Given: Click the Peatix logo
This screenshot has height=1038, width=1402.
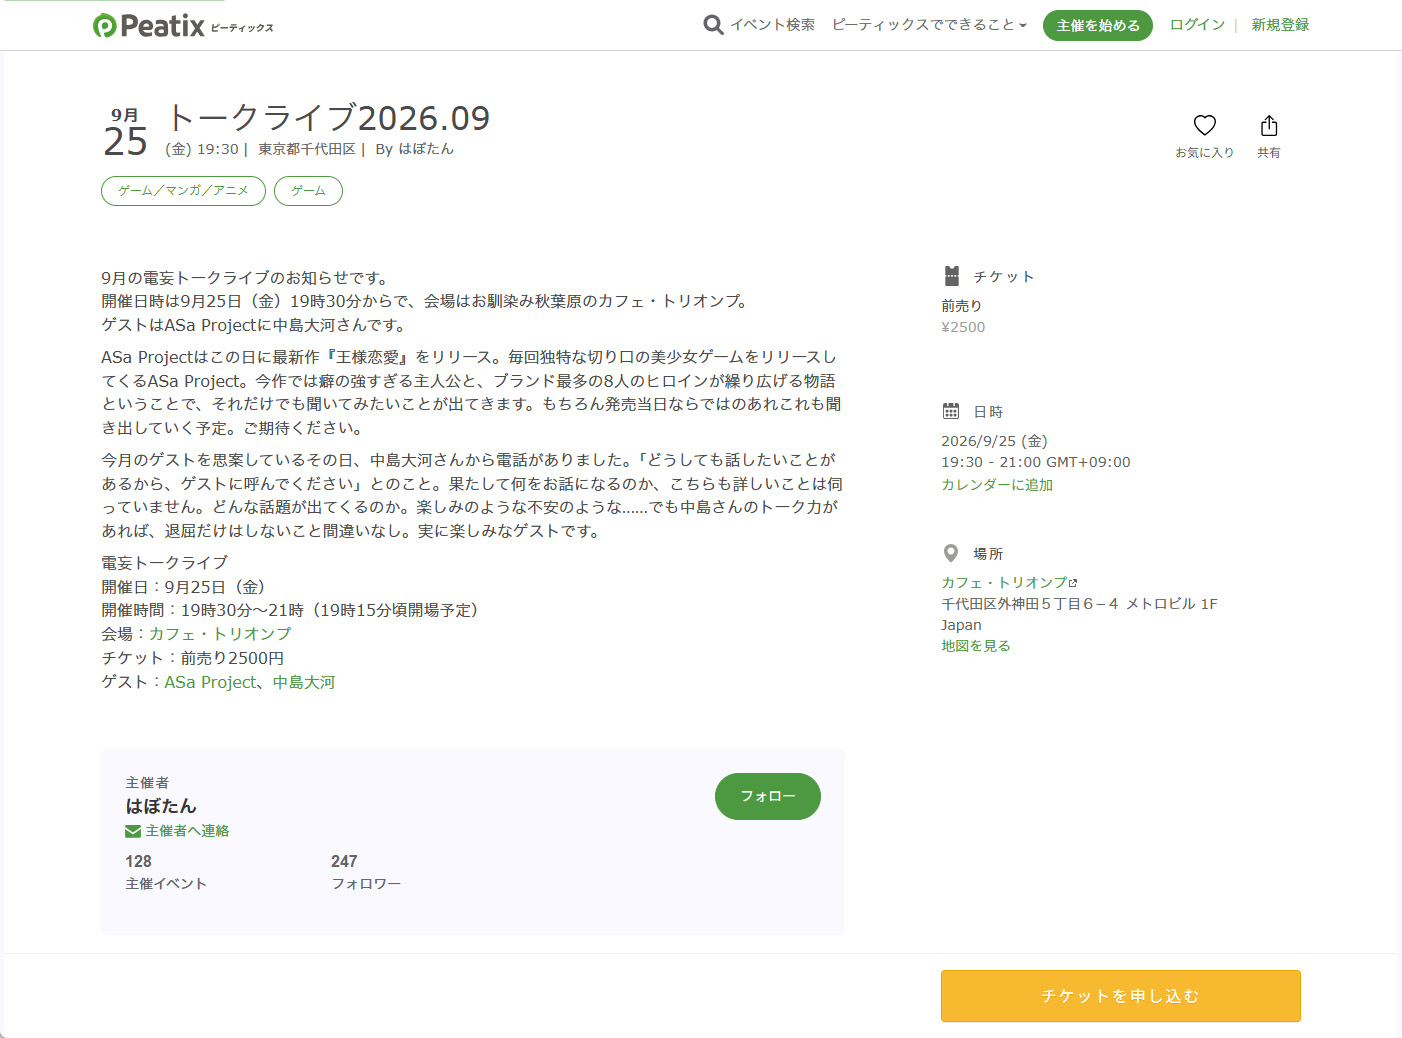Looking at the screenshot, I should tap(183, 26).
